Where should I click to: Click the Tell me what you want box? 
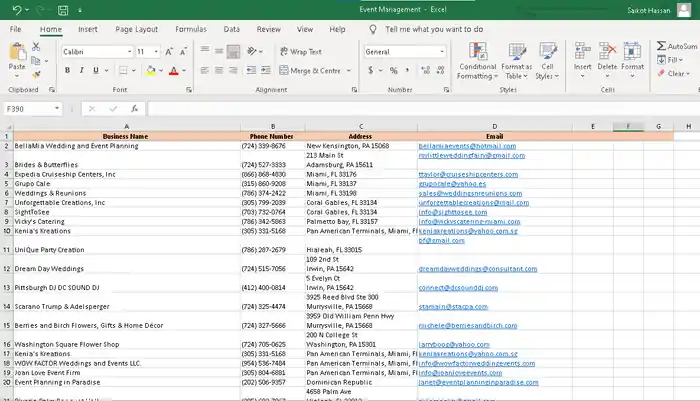434,29
